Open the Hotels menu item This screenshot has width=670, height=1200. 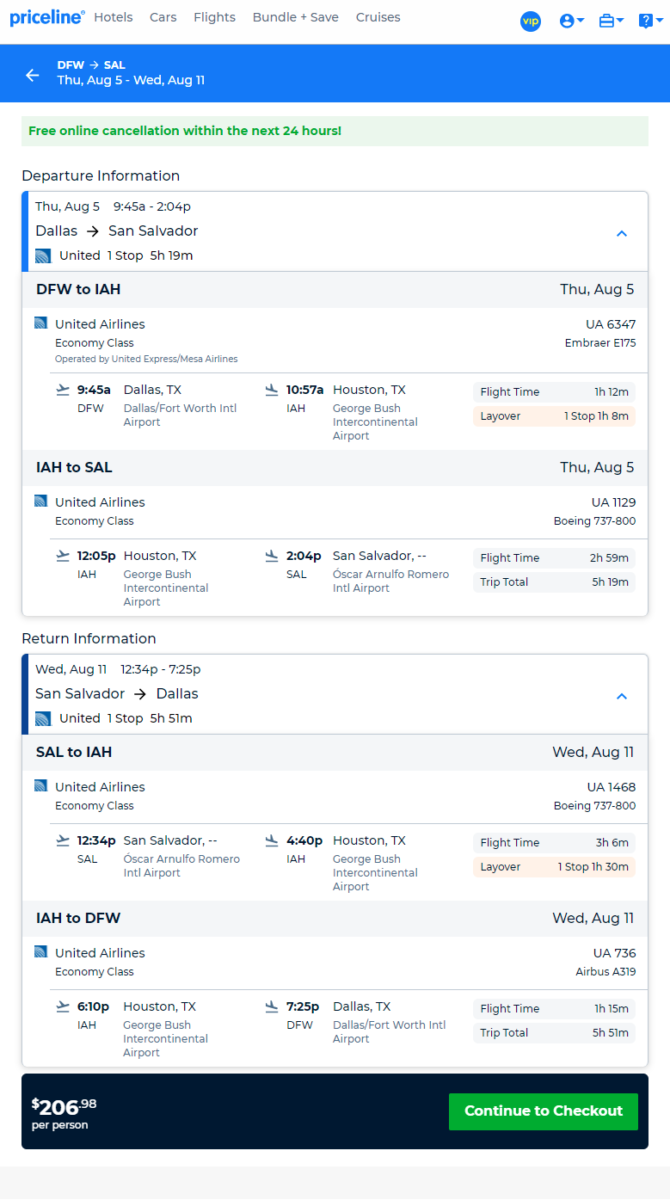pyautogui.click(x=113, y=17)
